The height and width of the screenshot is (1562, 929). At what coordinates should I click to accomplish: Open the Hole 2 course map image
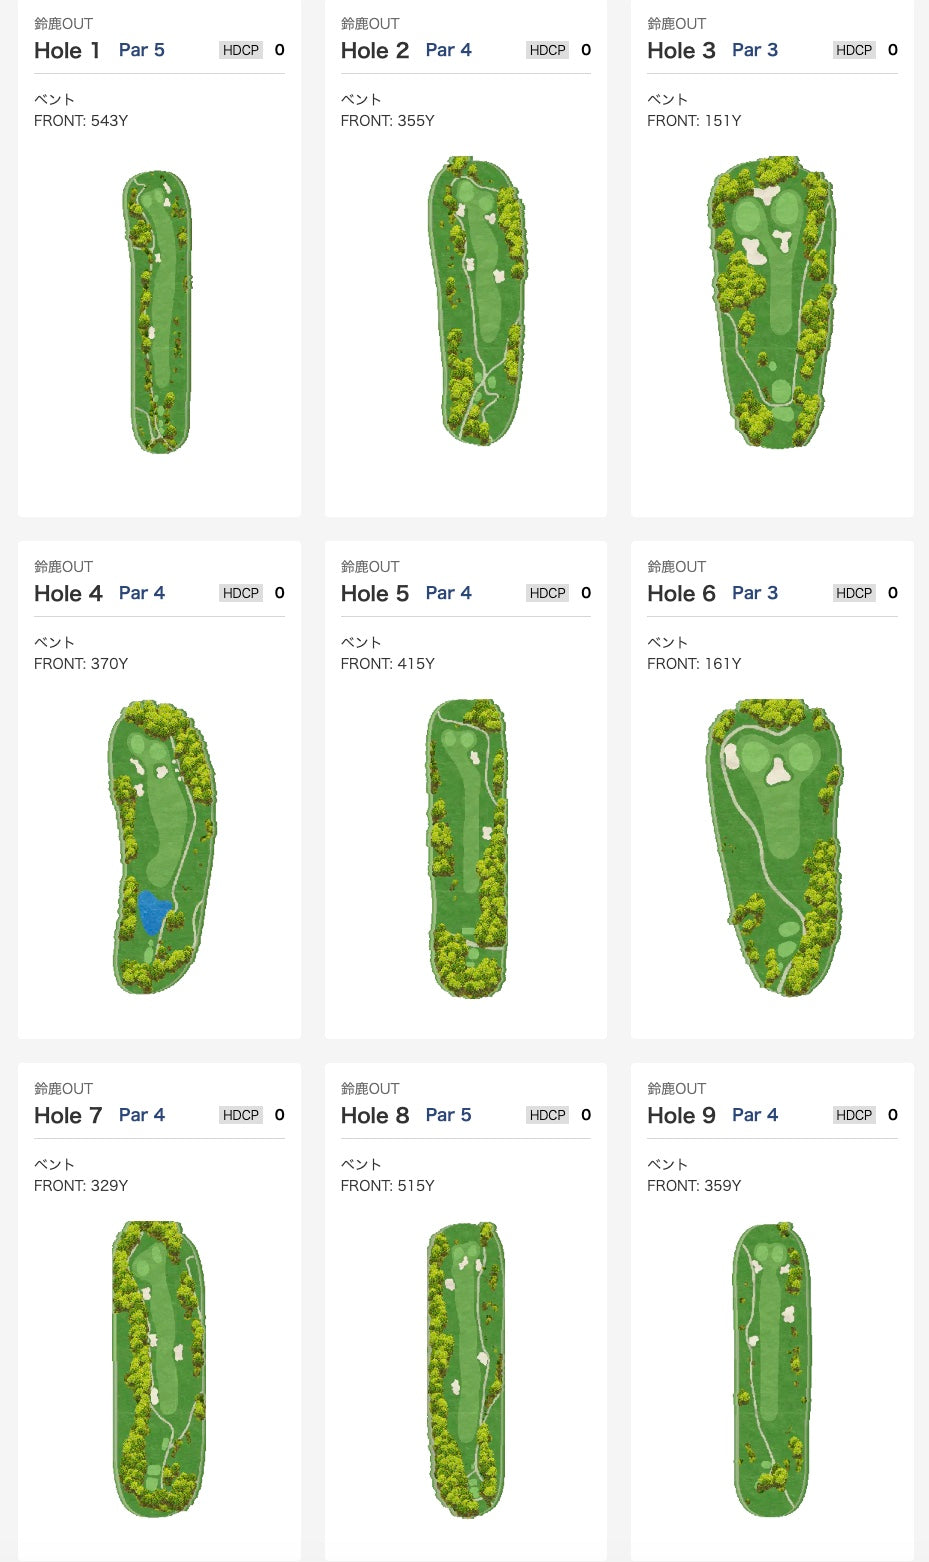point(477,301)
